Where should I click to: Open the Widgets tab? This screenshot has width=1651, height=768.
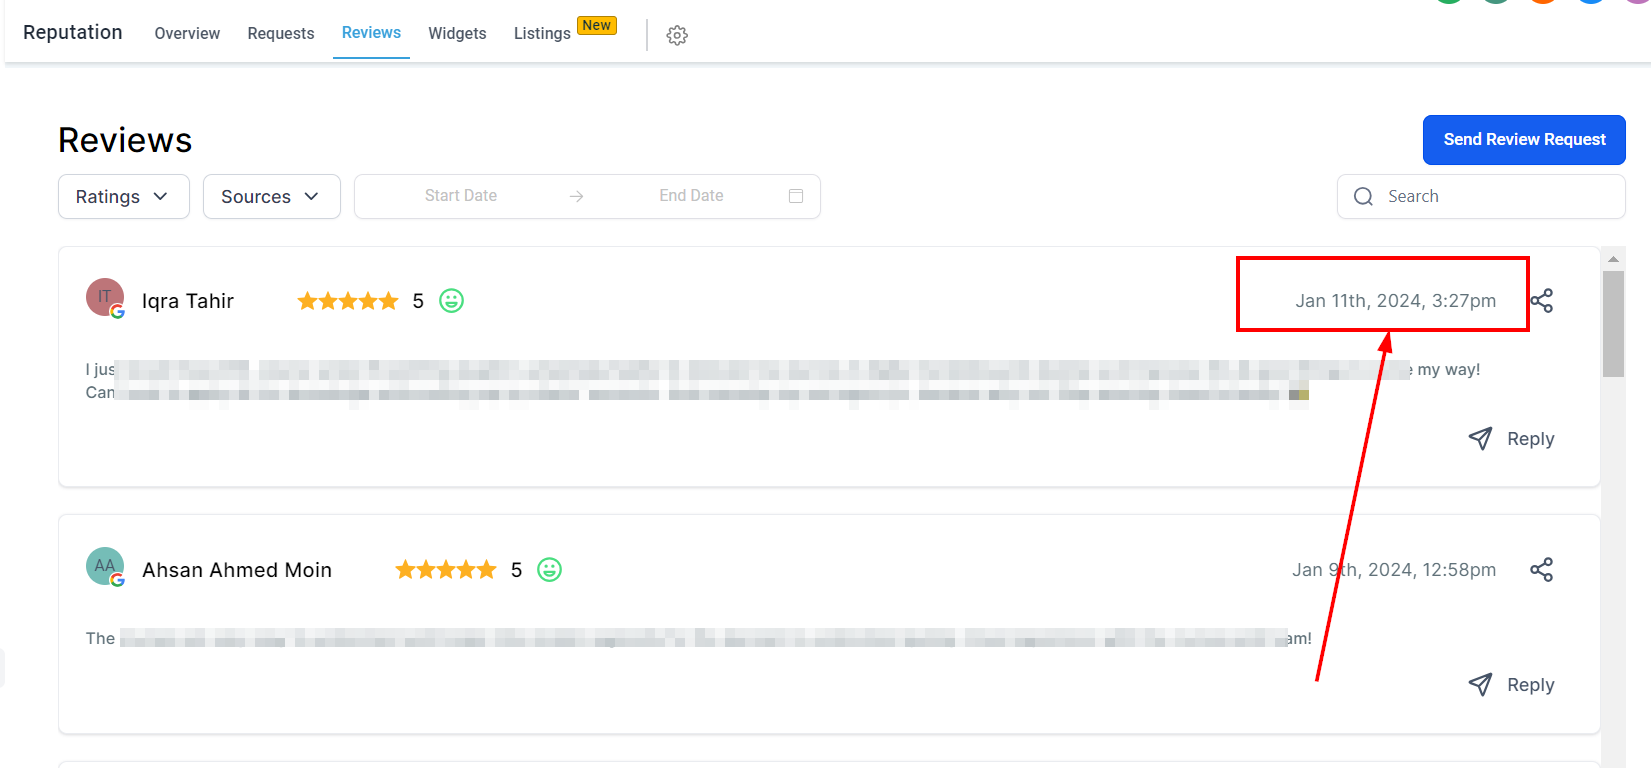457,34
